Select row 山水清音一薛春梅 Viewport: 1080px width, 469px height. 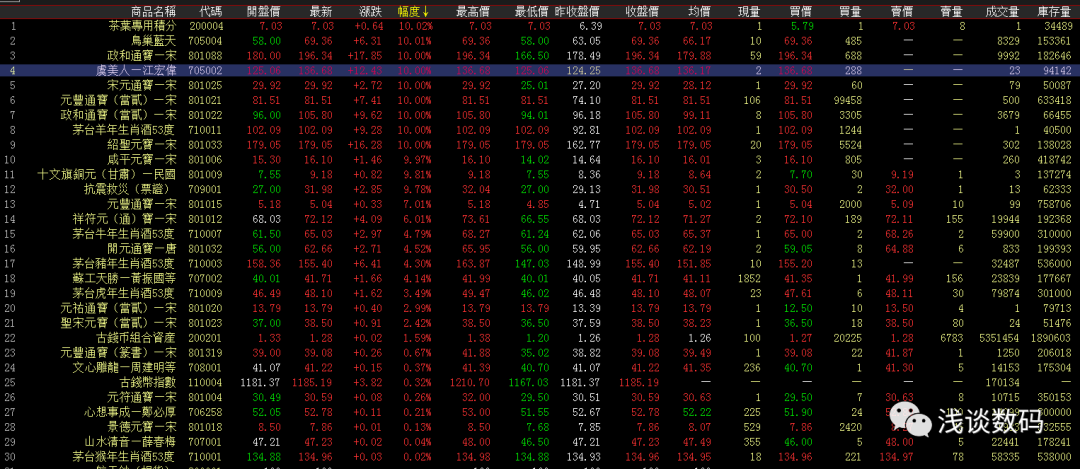click(x=540, y=441)
